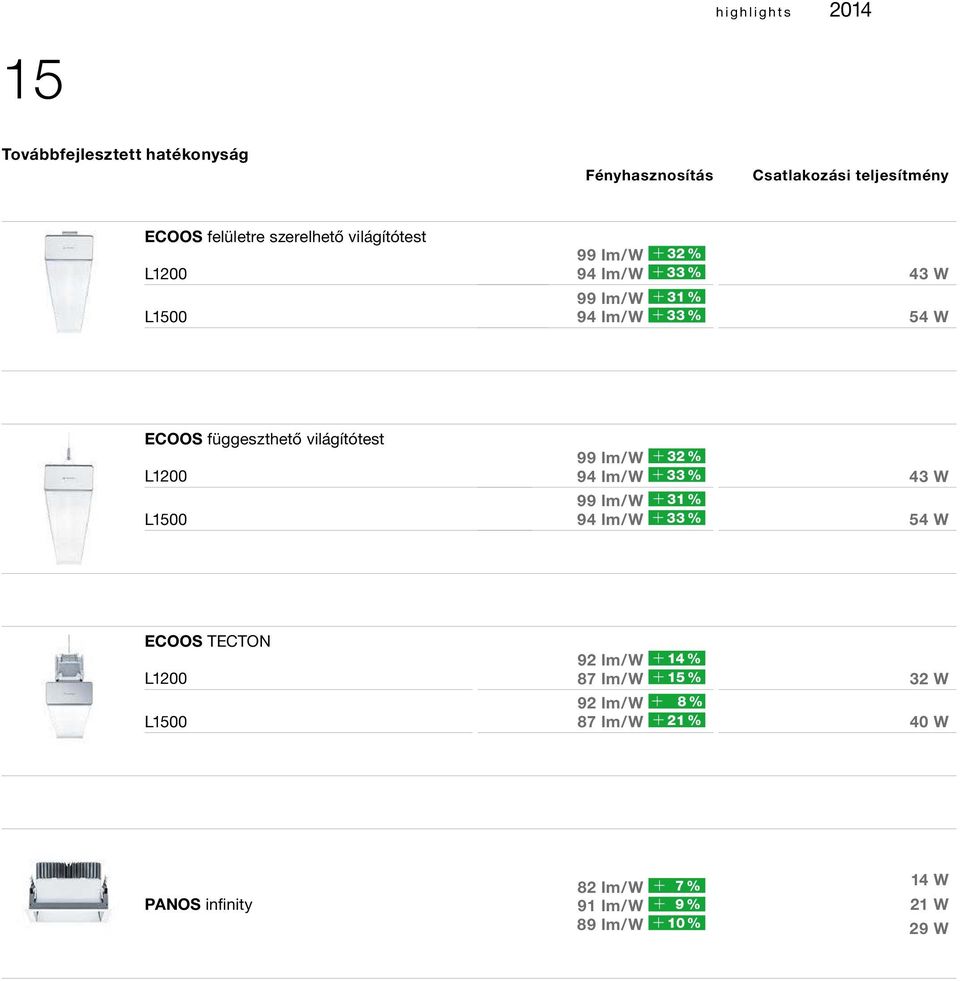Image resolution: width=960 pixels, height=981 pixels.
Task: Select "54 W" in the ECOOS felületre szerelhető section
Action: pyautogui.click(x=928, y=317)
